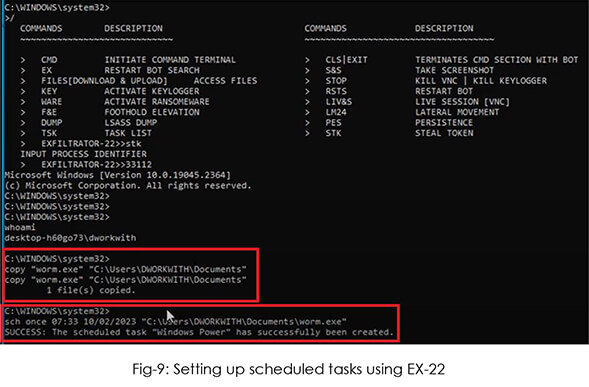The height and width of the screenshot is (387, 589).
Task: Click the whoami command line
Action: [x=20, y=227]
